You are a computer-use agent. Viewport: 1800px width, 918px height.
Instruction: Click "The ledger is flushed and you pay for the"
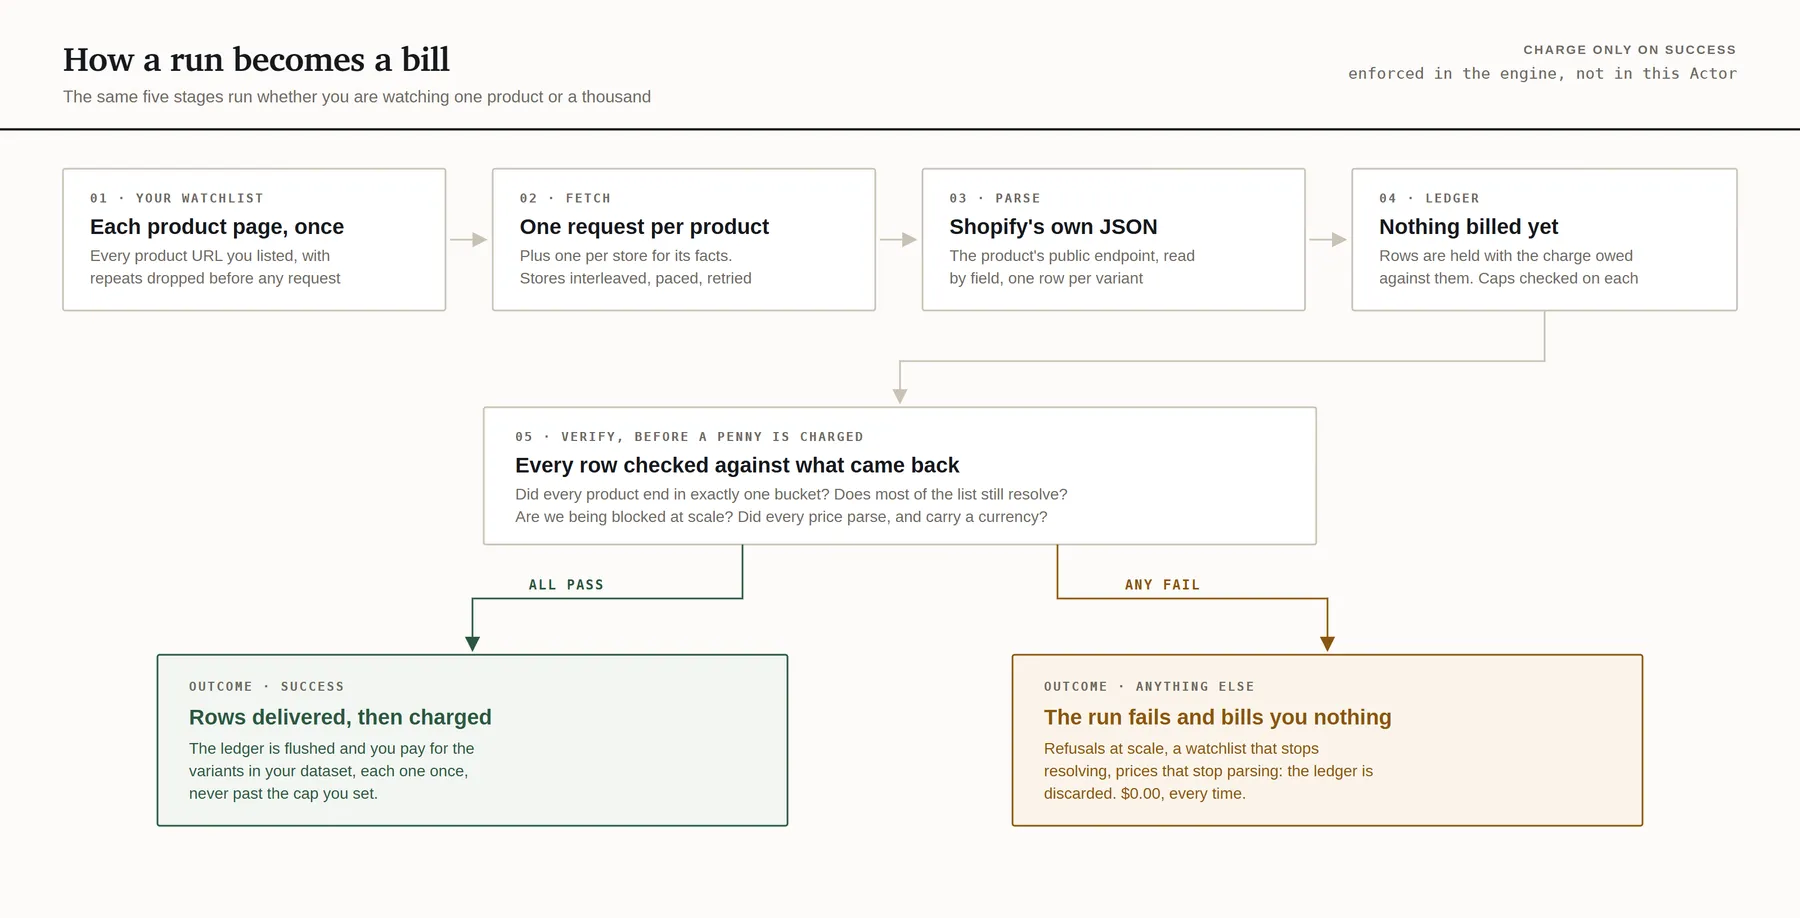(332, 748)
